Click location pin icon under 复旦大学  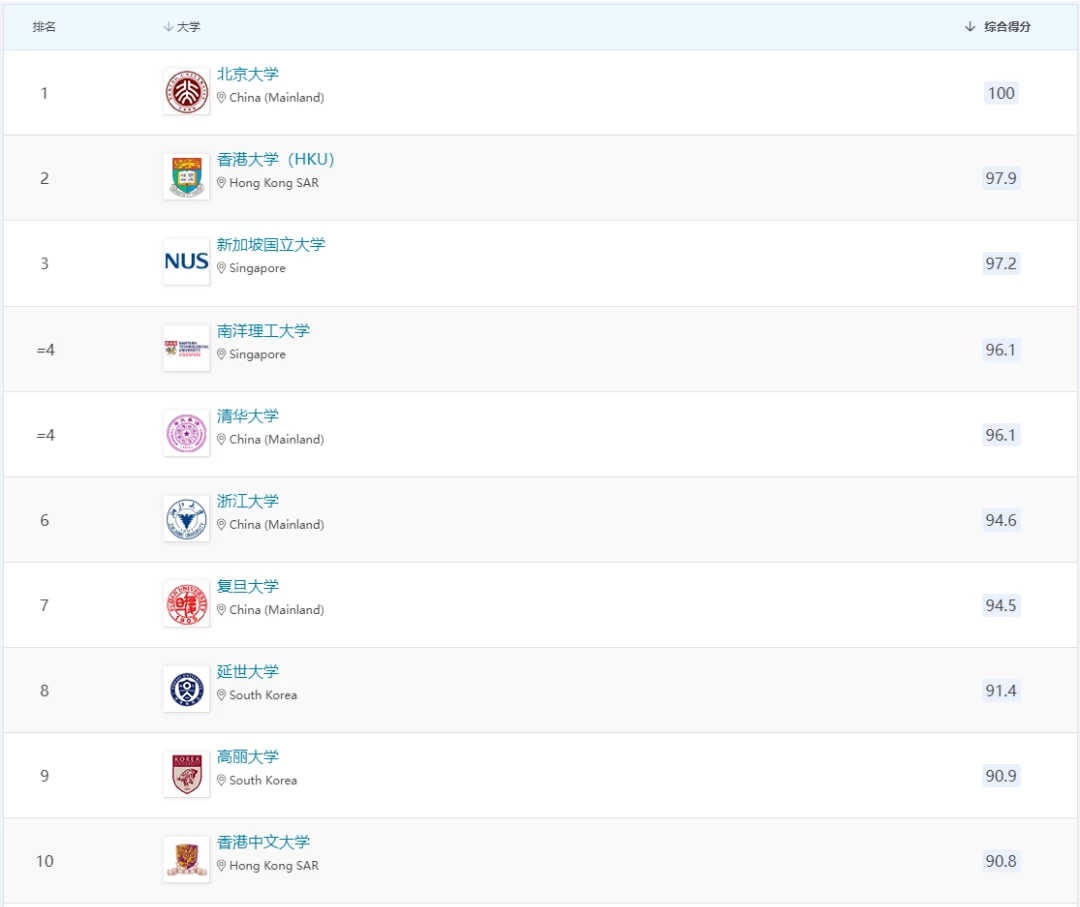(x=221, y=609)
